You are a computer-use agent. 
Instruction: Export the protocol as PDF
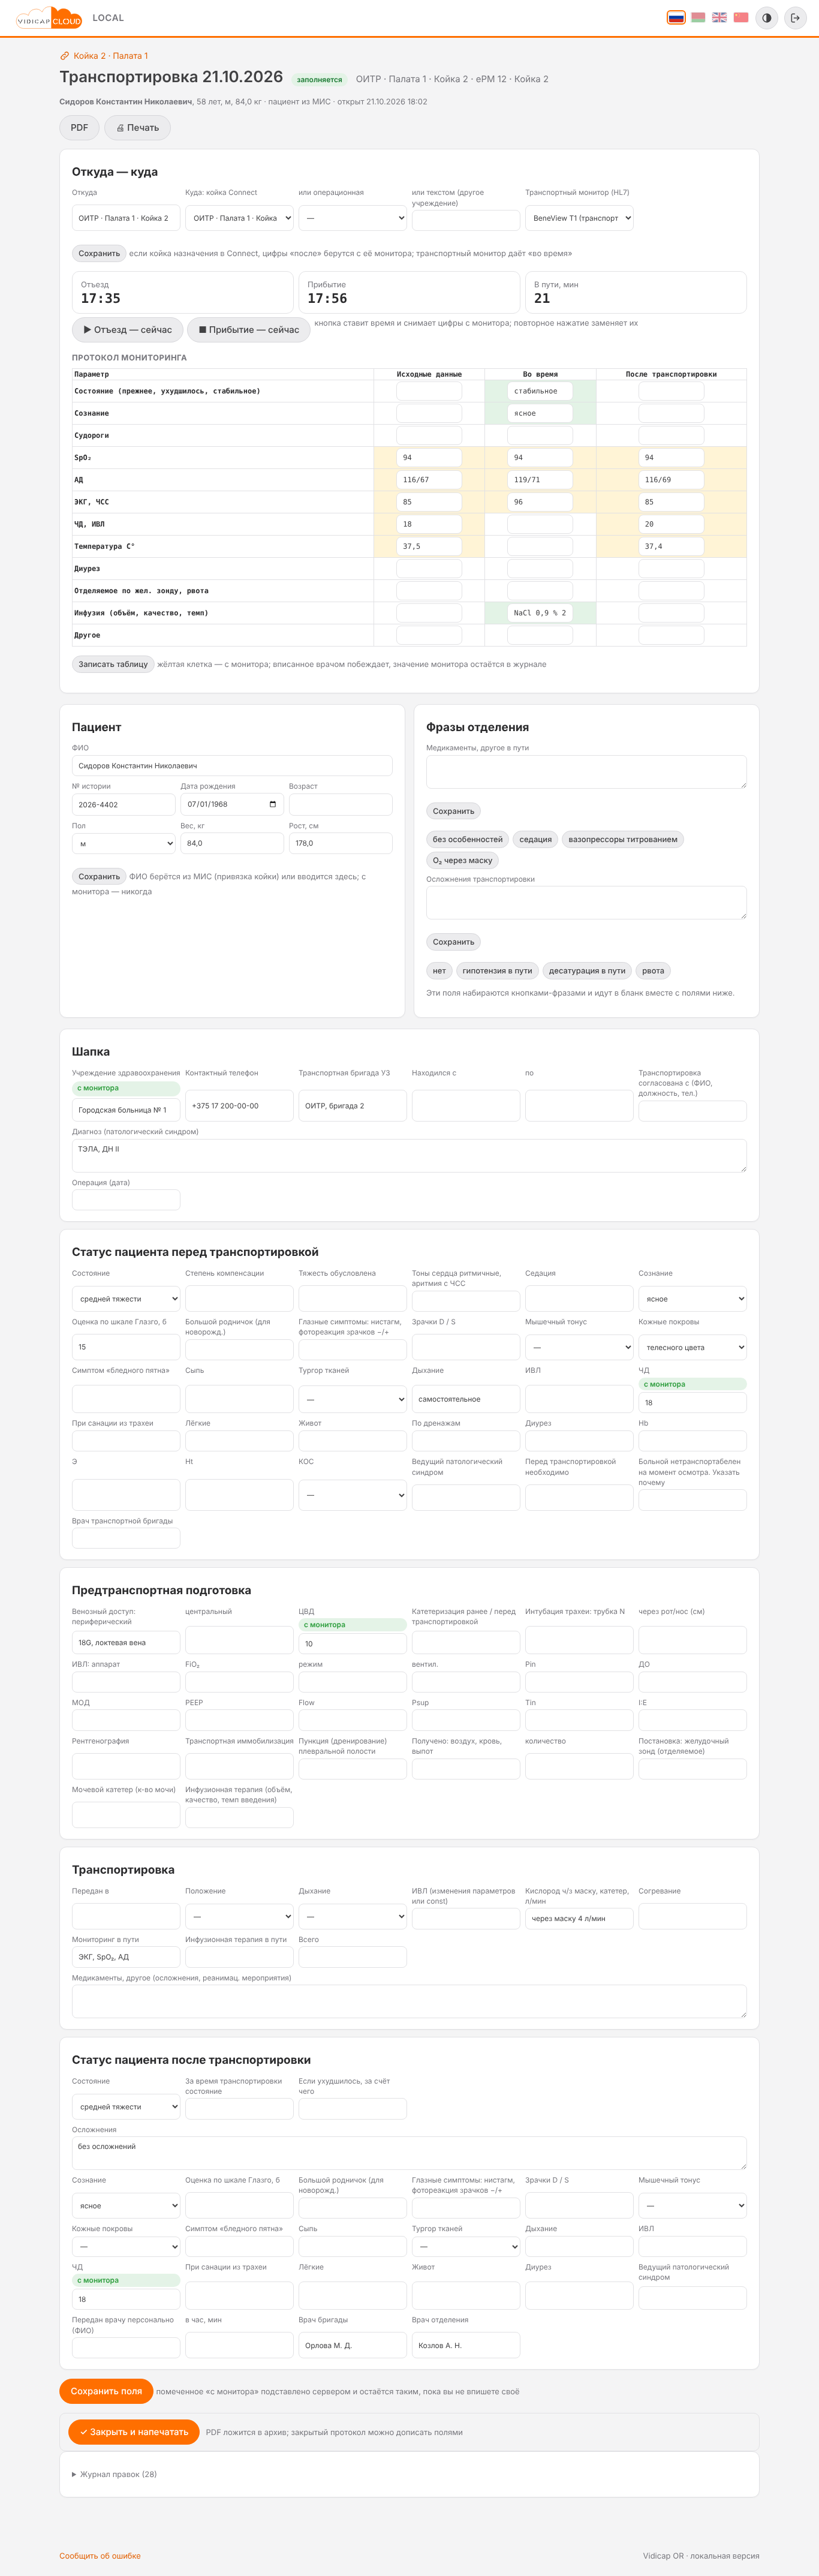(79, 128)
